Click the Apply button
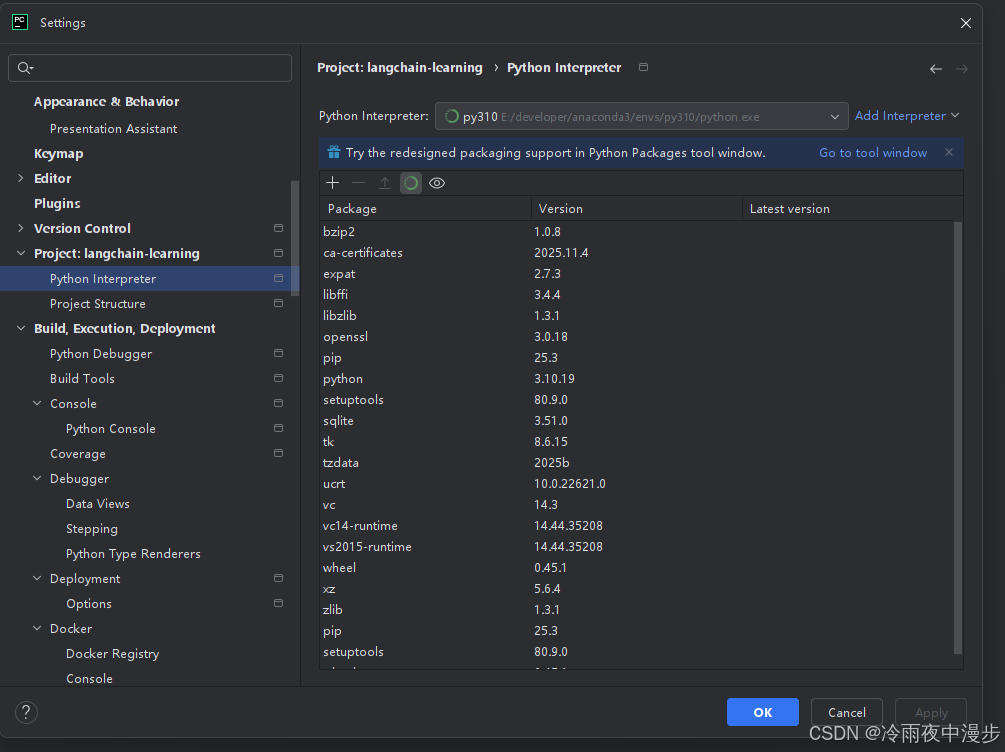1005x752 pixels. coord(931,712)
